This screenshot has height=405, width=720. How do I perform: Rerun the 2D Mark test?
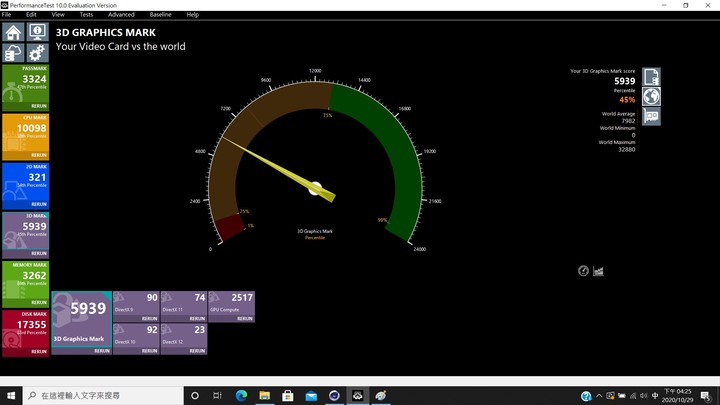point(39,204)
